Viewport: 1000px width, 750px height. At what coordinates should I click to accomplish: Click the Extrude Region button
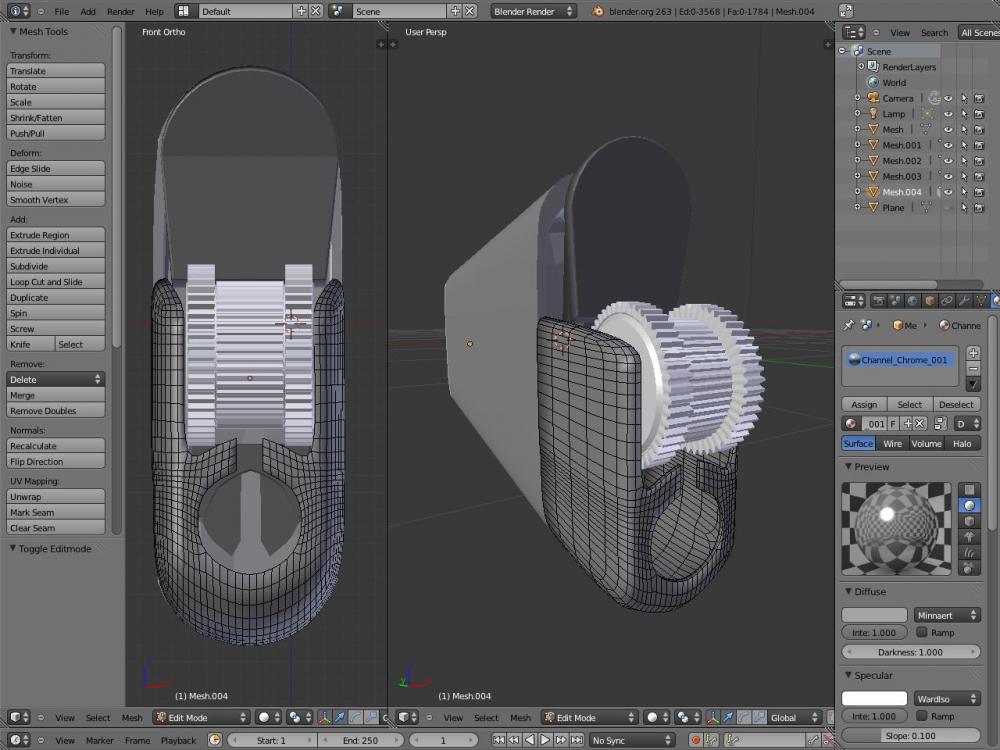pos(56,235)
